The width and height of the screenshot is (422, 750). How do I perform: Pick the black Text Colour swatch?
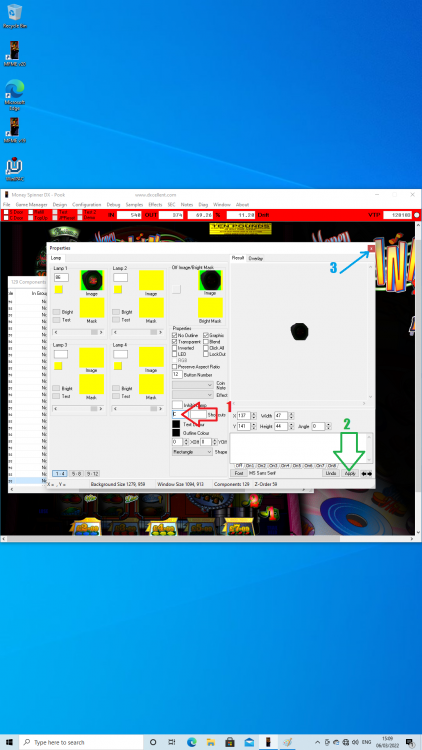pyautogui.click(x=176, y=424)
